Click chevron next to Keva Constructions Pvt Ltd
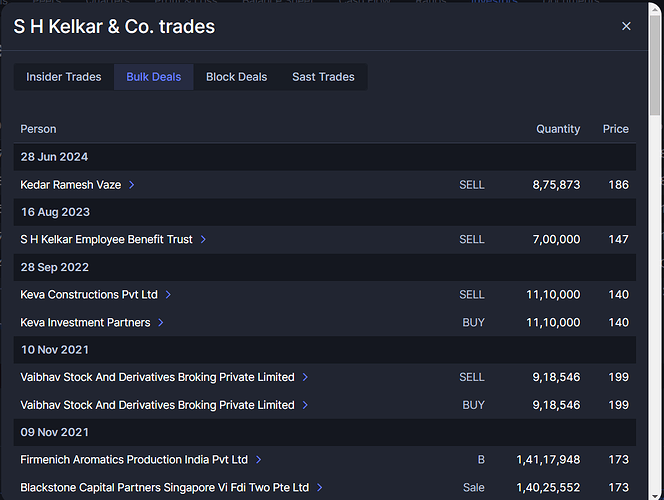The image size is (664, 500). coord(169,295)
